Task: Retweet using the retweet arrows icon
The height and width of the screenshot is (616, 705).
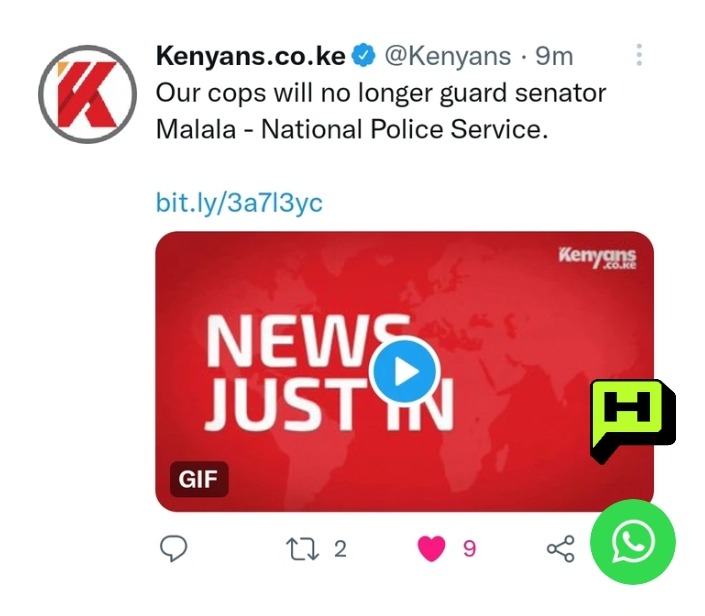Action: tap(302, 549)
